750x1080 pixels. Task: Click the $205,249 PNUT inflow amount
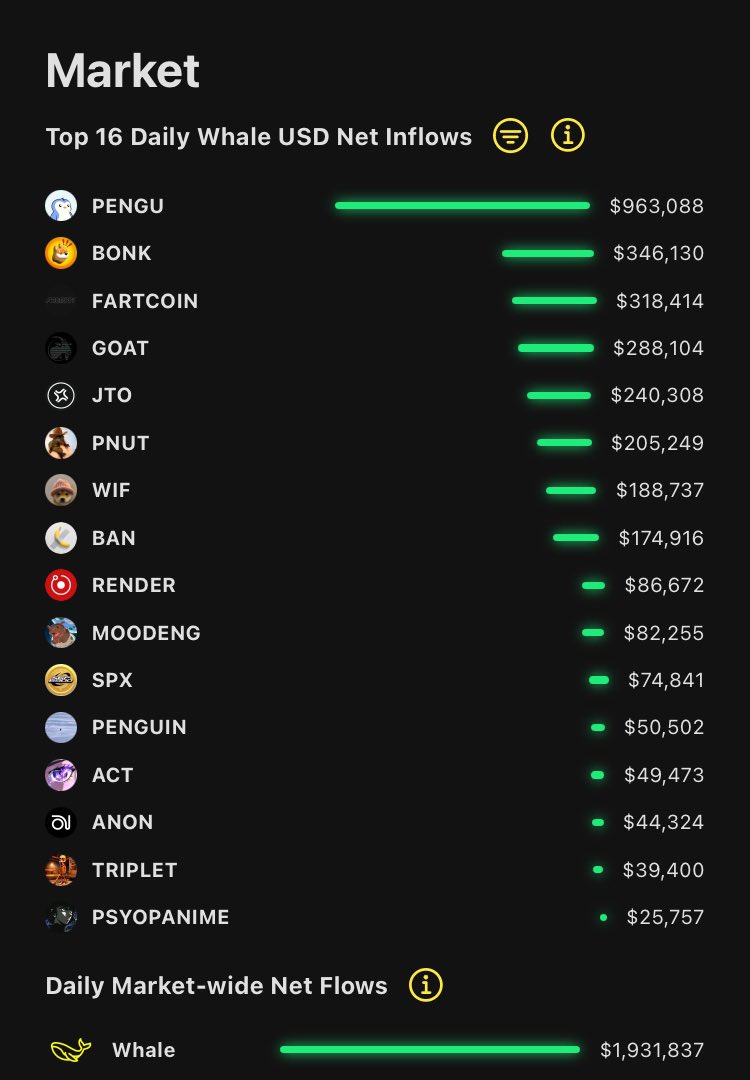point(657,443)
